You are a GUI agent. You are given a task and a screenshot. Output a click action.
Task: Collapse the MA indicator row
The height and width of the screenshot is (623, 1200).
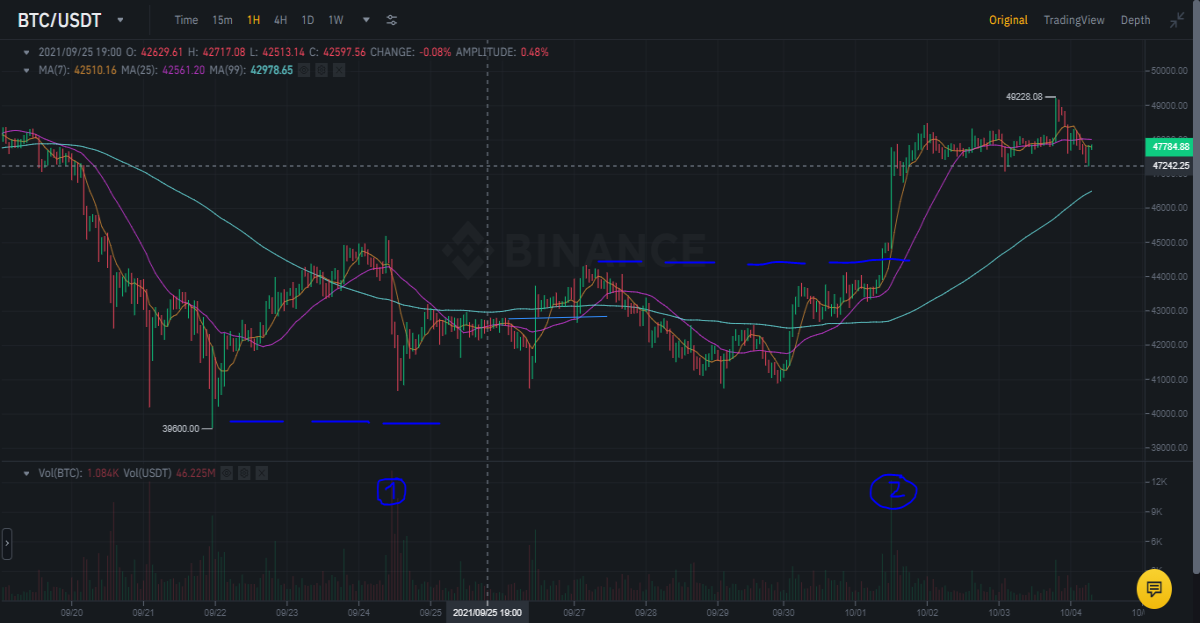27,70
